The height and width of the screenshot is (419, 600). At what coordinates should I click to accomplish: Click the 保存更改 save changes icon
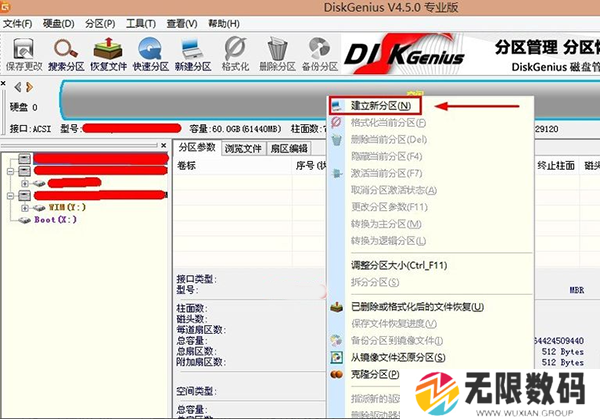[x=24, y=54]
